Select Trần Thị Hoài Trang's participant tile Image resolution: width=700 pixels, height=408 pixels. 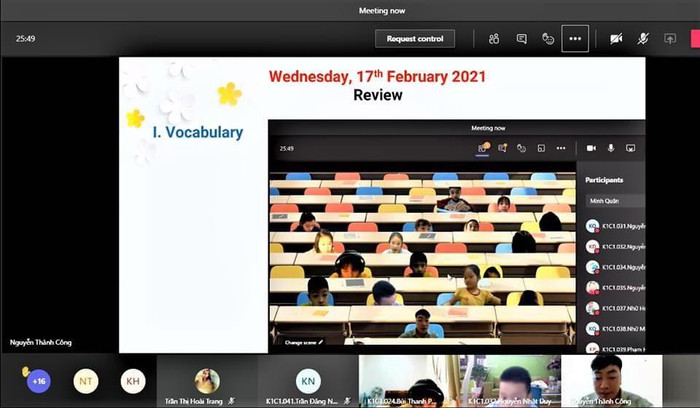point(207,381)
